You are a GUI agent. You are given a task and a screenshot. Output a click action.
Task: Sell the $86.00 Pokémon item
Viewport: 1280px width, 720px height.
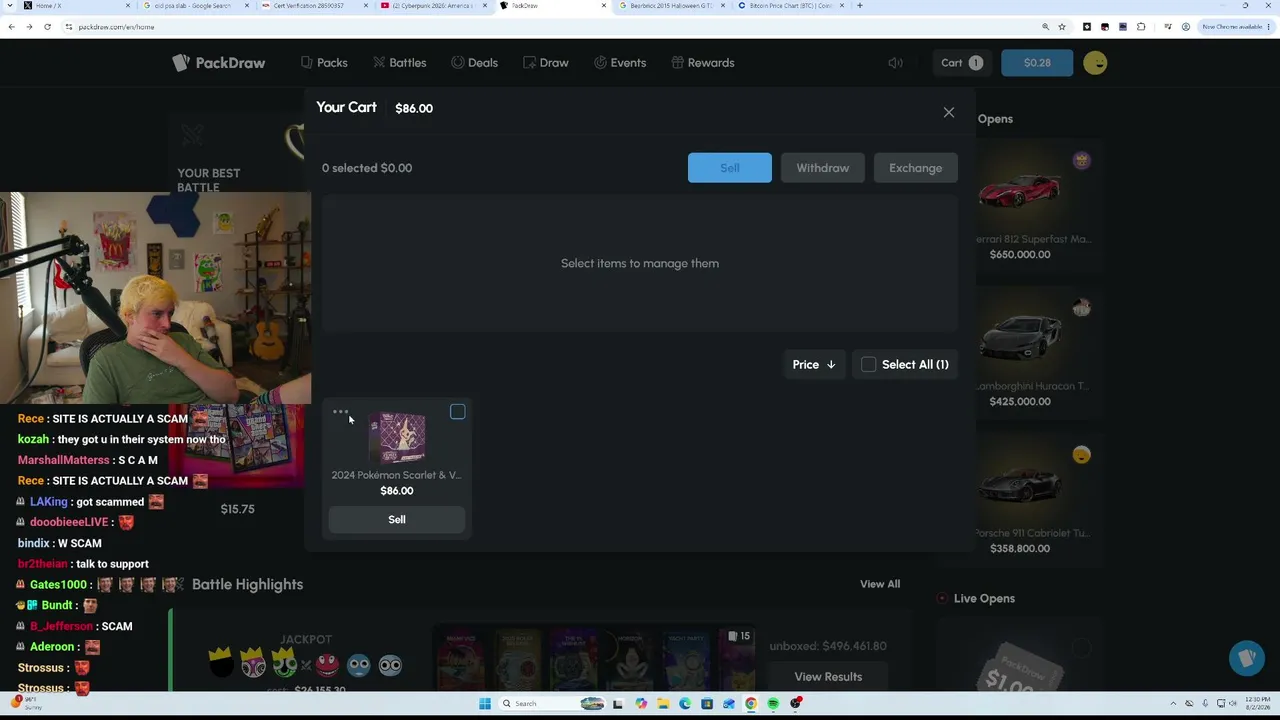[x=397, y=520]
